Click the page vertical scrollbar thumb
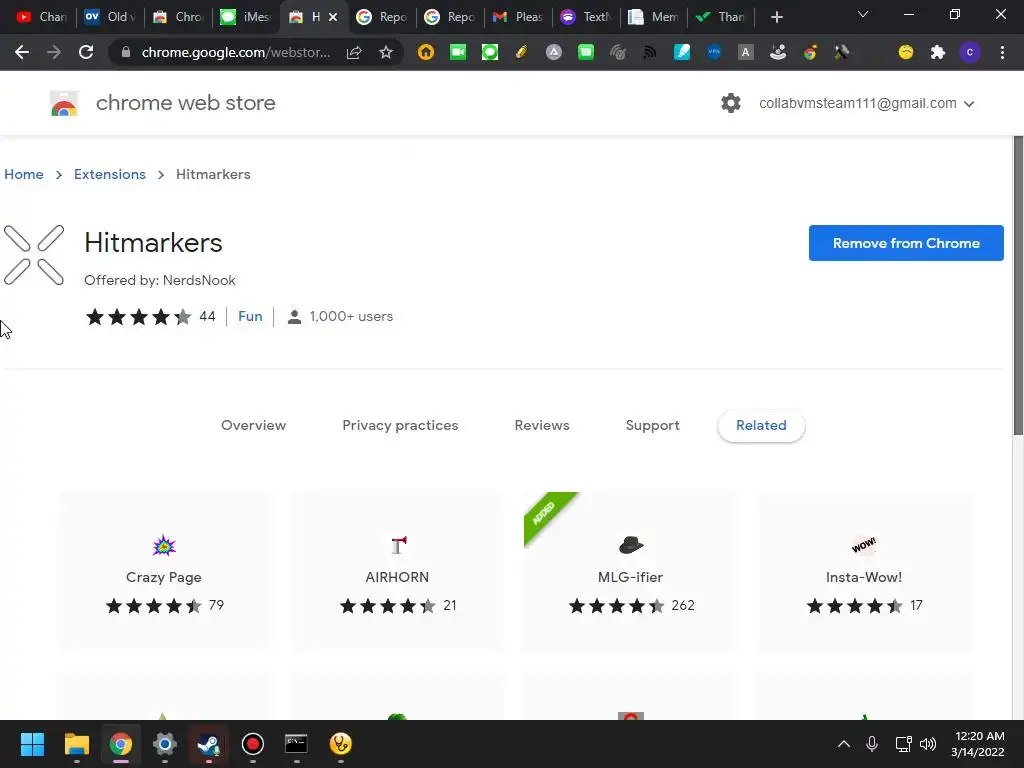Viewport: 1024px width, 768px height. tap(1017, 285)
